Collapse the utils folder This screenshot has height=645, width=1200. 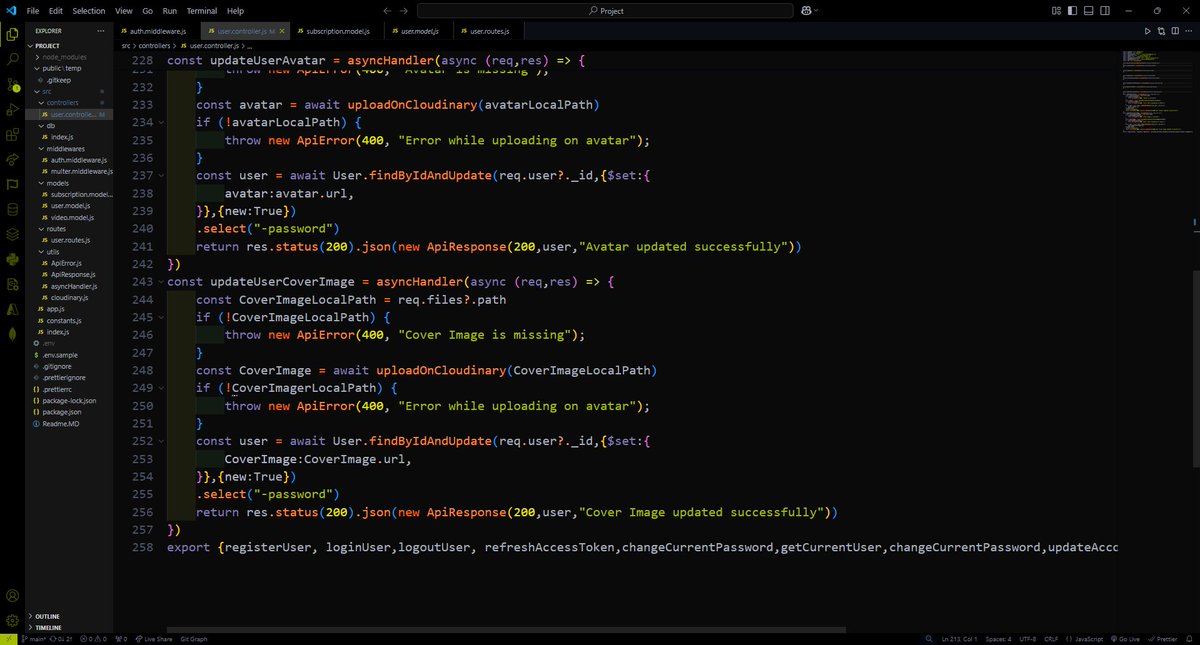pos(68,252)
